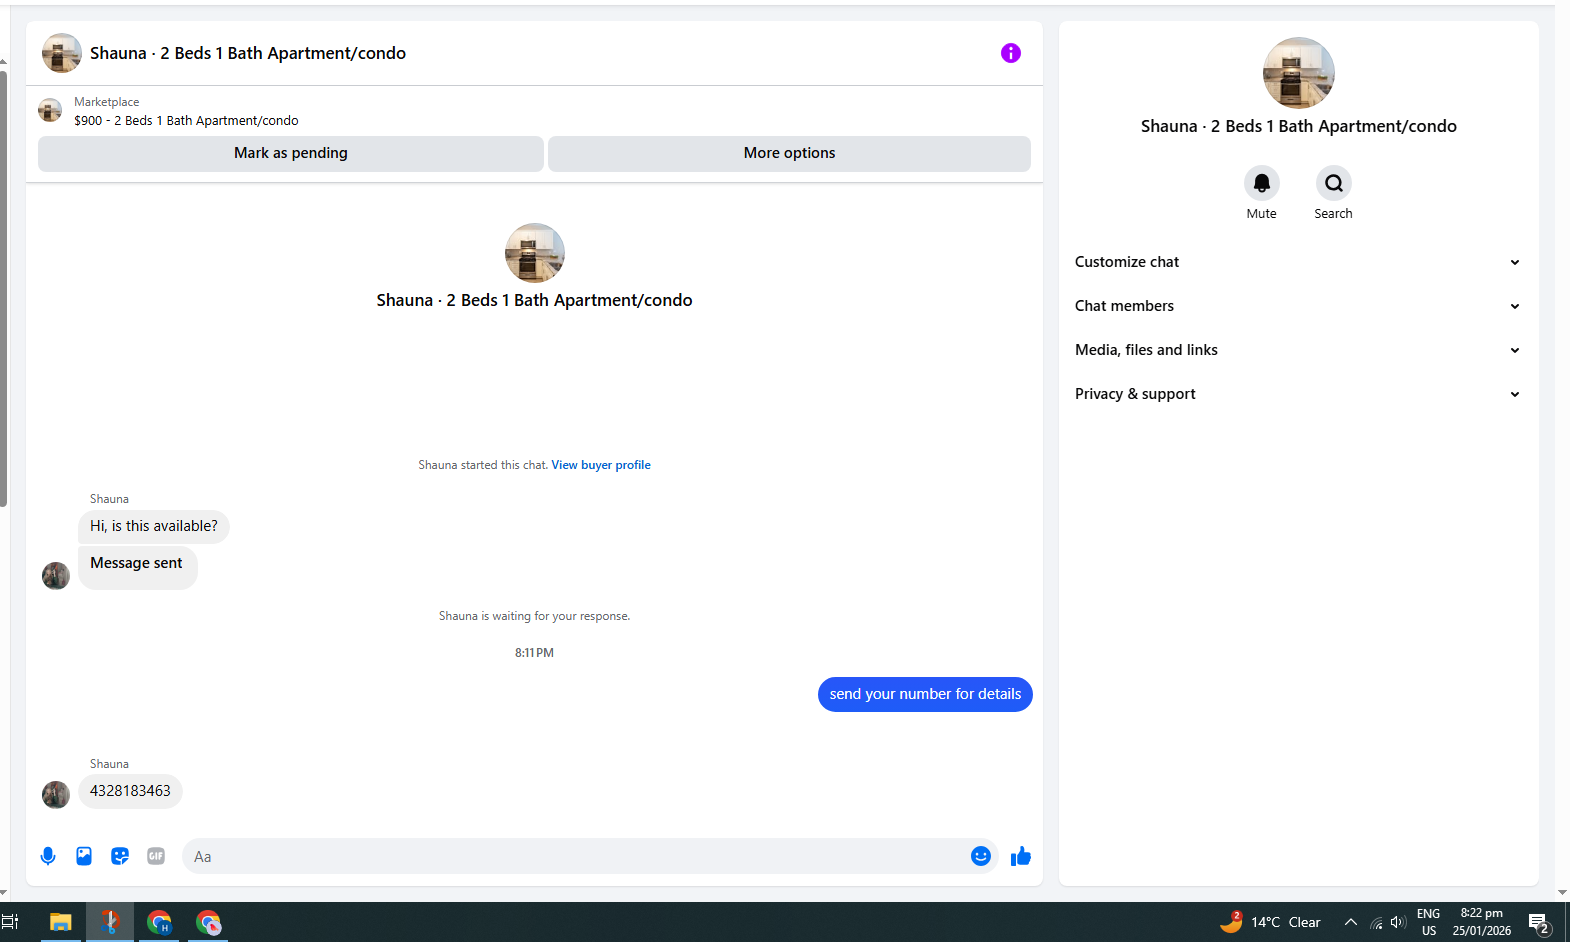Image resolution: width=1570 pixels, height=942 pixels.
Task: Click the large listing photo in right panel
Action: click(x=1298, y=73)
